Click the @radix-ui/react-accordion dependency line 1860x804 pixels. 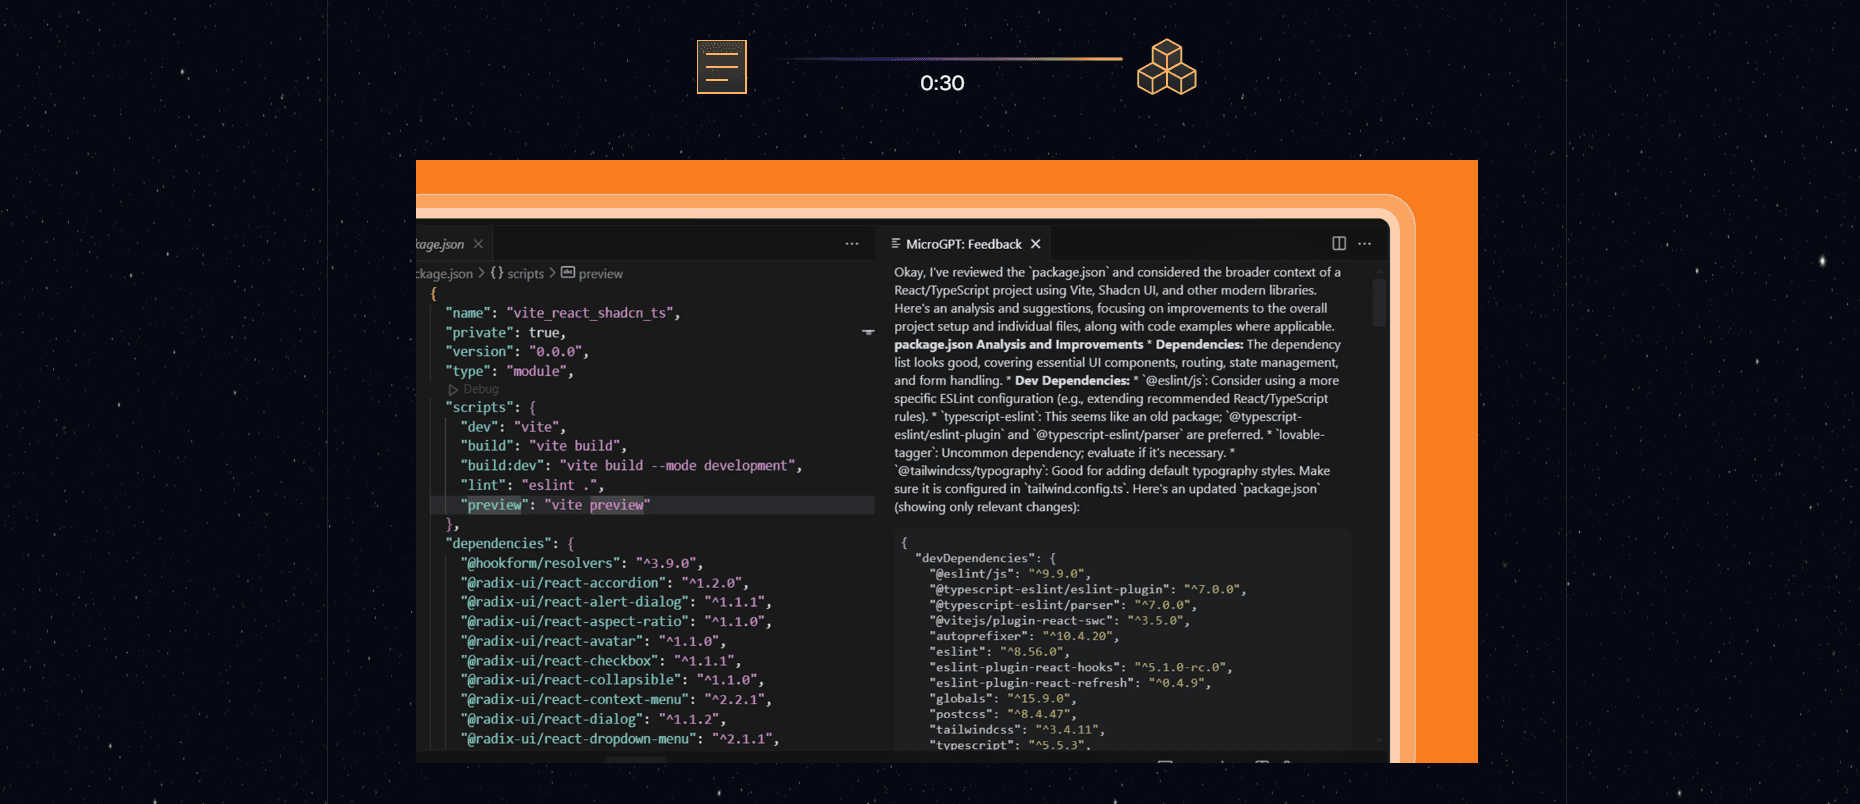[x=604, y=583]
